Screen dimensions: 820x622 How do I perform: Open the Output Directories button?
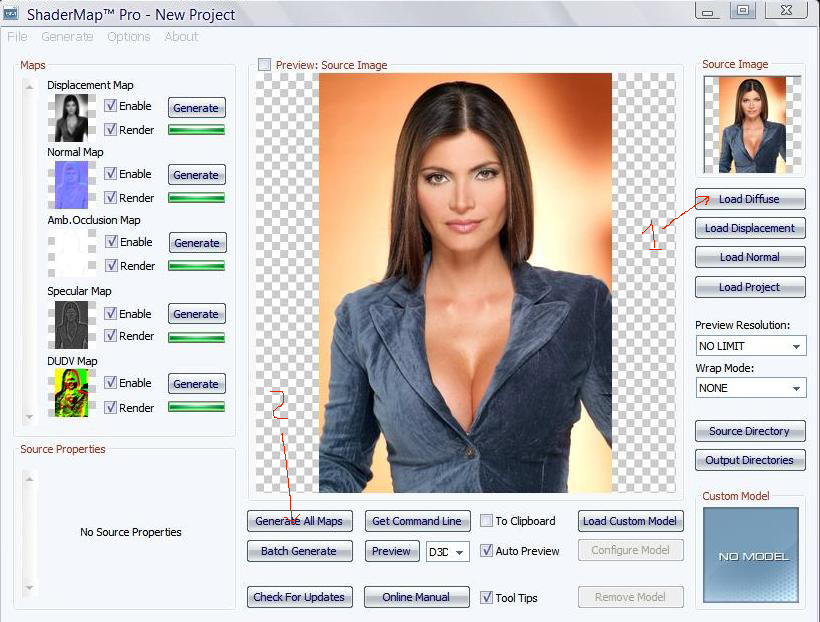pyautogui.click(x=750, y=460)
